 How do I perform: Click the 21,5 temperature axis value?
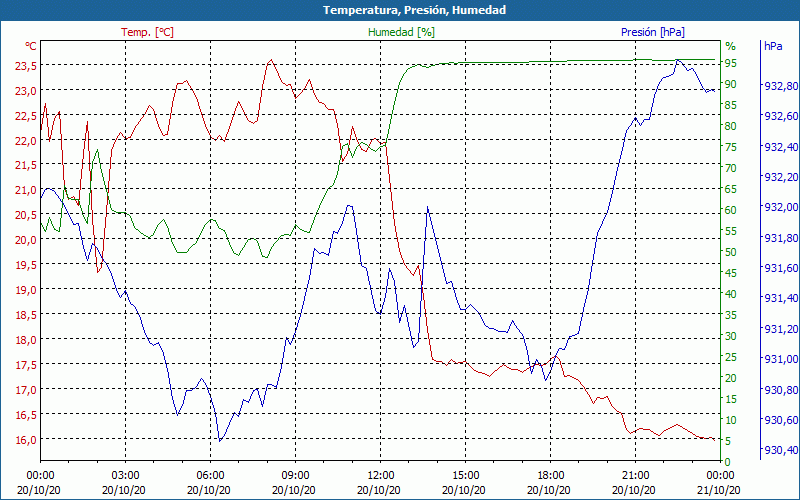click(27, 165)
